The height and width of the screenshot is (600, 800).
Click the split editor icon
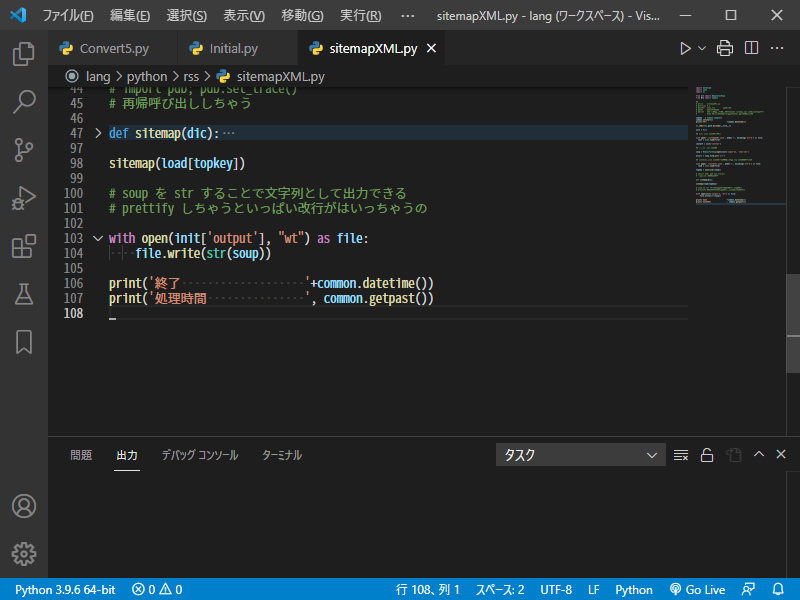click(751, 48)
